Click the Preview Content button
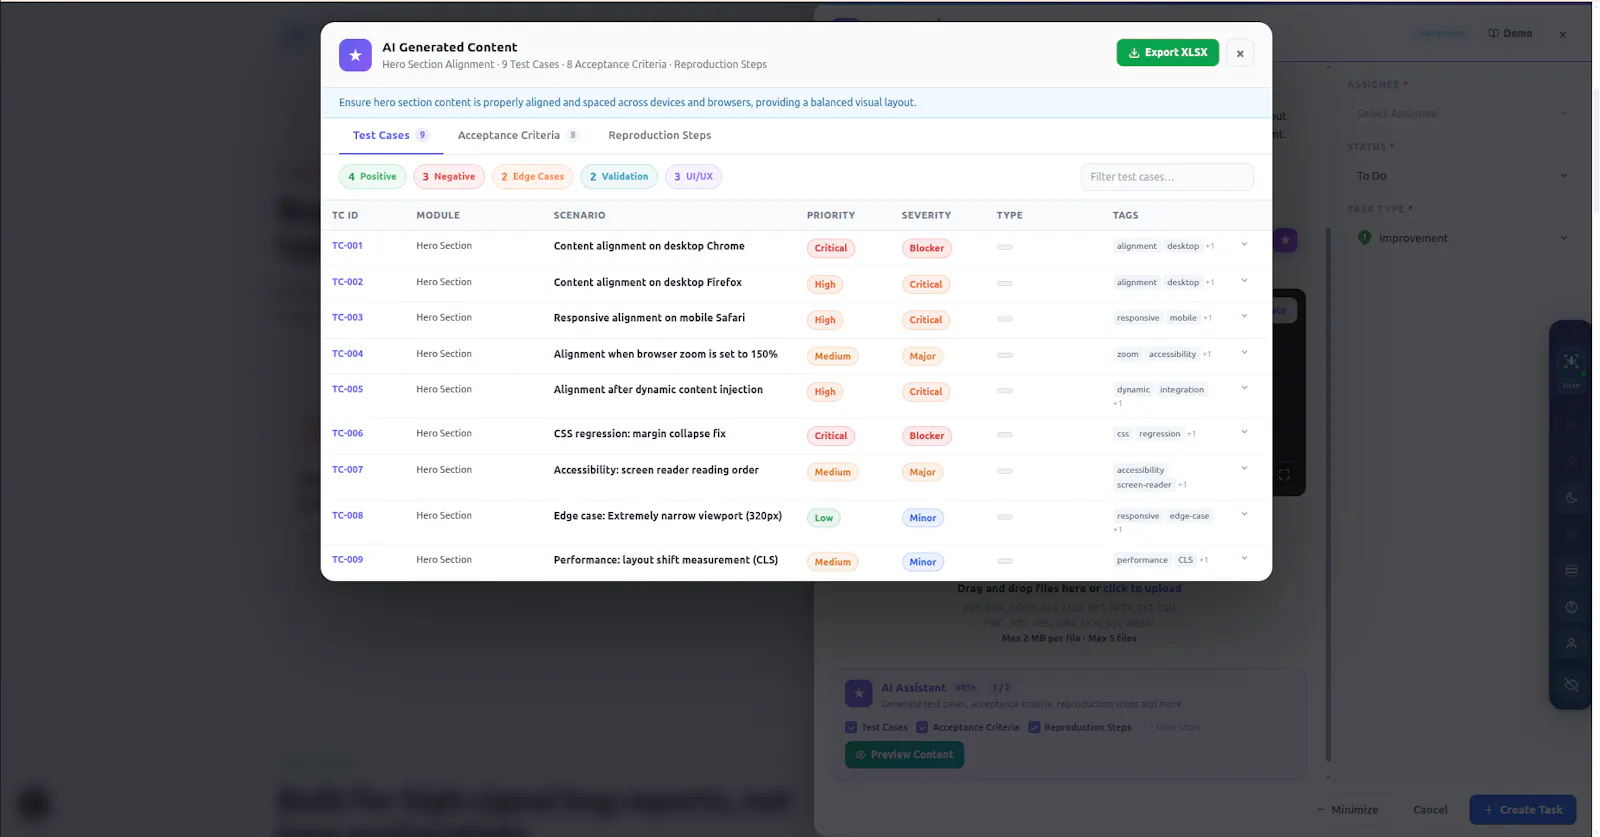This screenshot has height=837, width=1600. (904, 755)
